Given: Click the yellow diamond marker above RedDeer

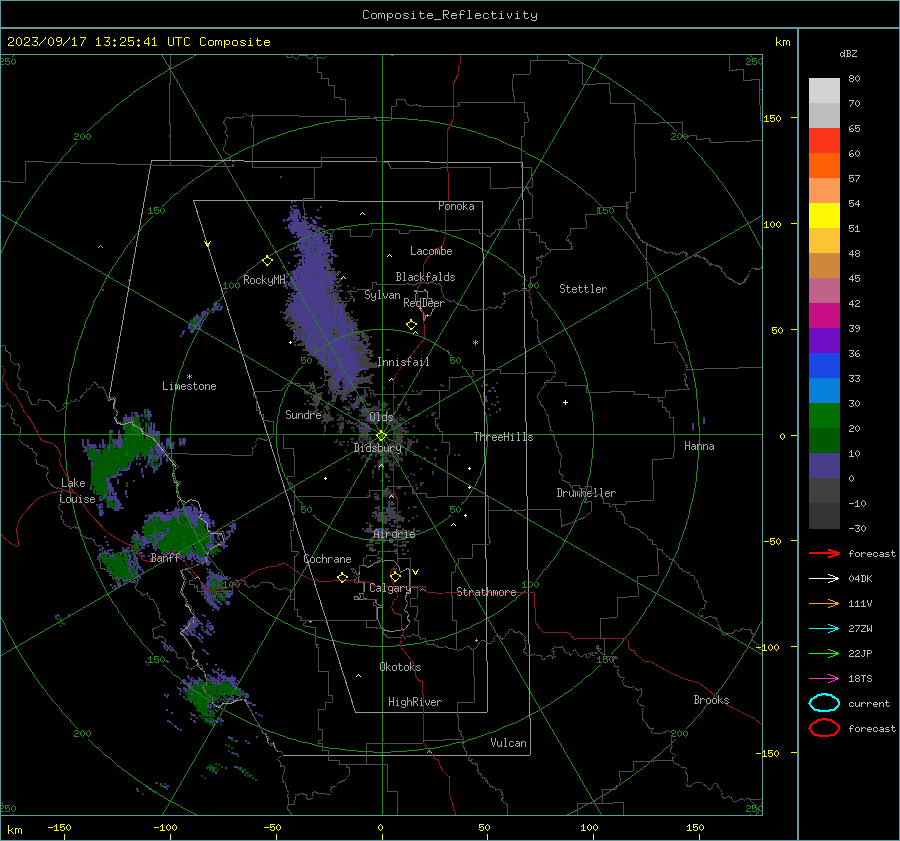Looking at the screenshot, I should pyautogui.click(x=412, y=325).
